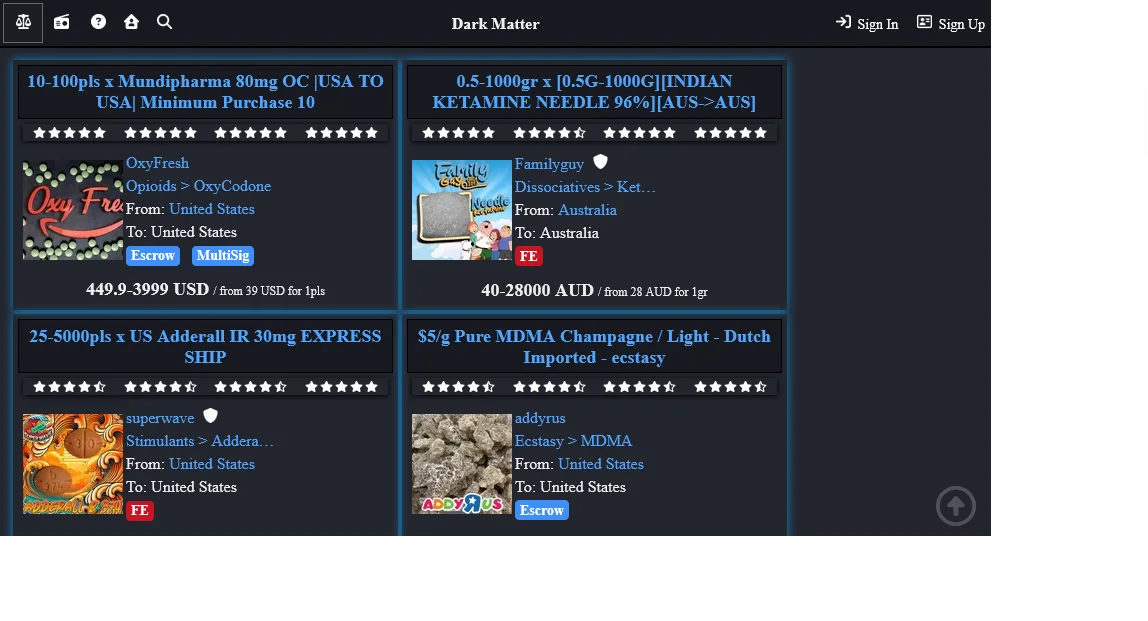Click the star rating row under Familyguy listing title
Image resolution: width=1148 pixels, height=621 pixels.
pos(594,133)
